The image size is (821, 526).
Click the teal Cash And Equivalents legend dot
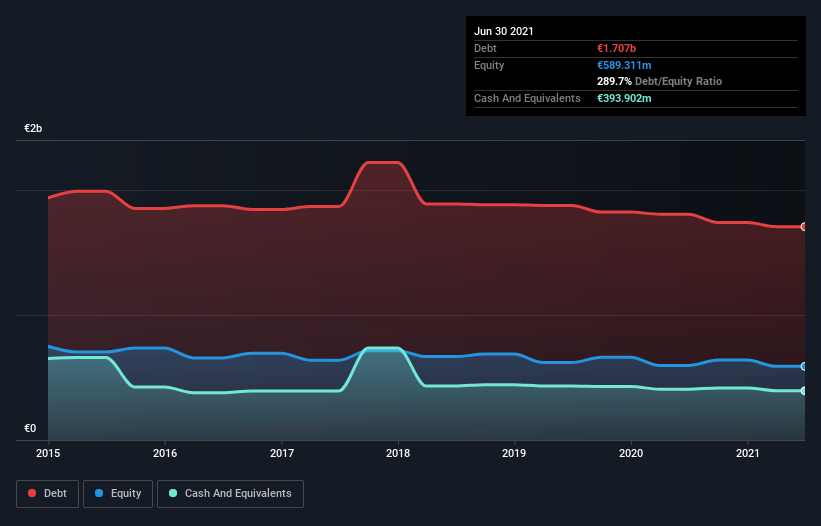pos(173,493)
